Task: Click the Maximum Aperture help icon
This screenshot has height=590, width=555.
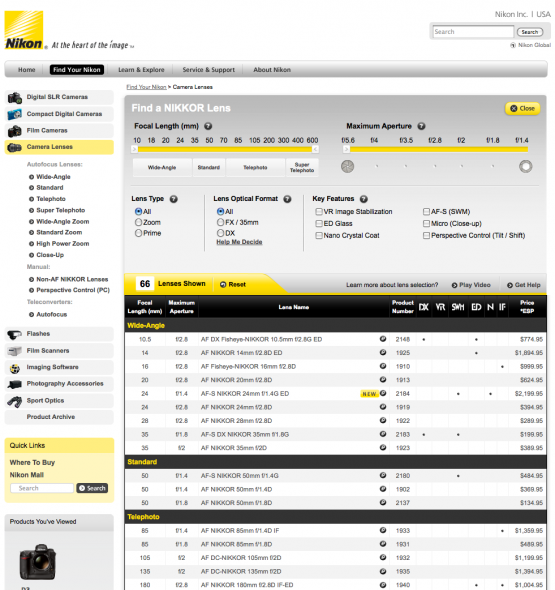Action: (421, 126)
